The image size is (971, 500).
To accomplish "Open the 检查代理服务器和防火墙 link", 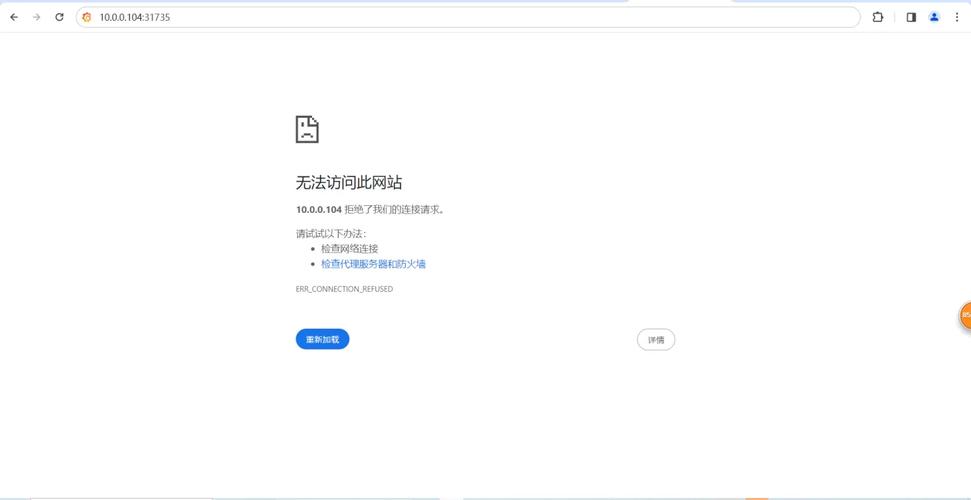I will [x=373, y=264].
